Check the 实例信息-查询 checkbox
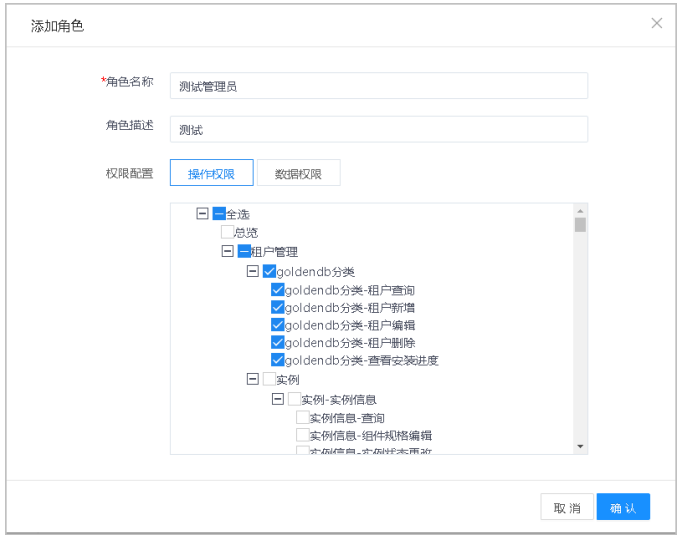The width and height of the screenshot is (680, 540). (303, 417)
